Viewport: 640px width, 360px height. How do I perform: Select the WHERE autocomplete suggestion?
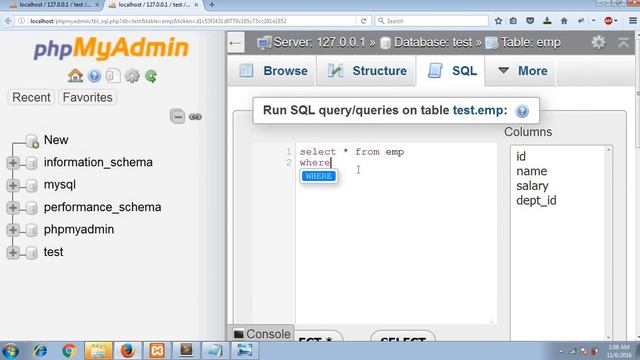point(318,176)
